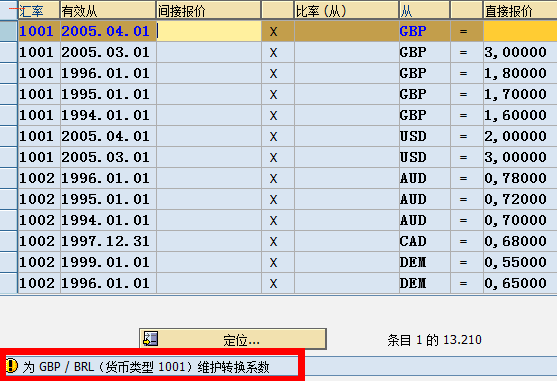Click the direct quote value 2,00000

515,136
